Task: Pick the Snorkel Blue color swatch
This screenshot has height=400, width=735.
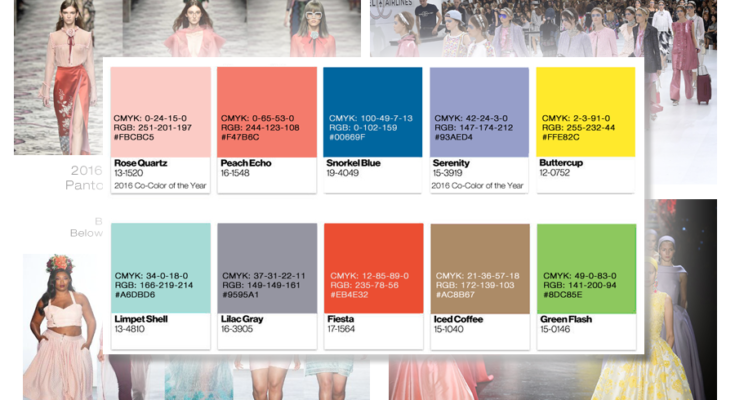Action: click(373, 112)
